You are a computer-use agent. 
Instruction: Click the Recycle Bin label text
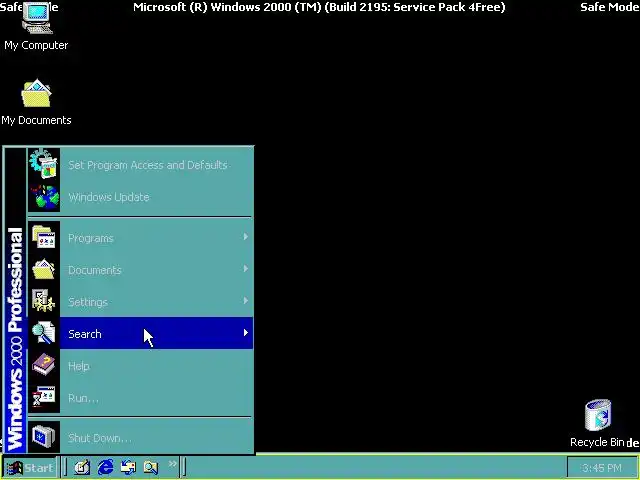pos(597,442)
